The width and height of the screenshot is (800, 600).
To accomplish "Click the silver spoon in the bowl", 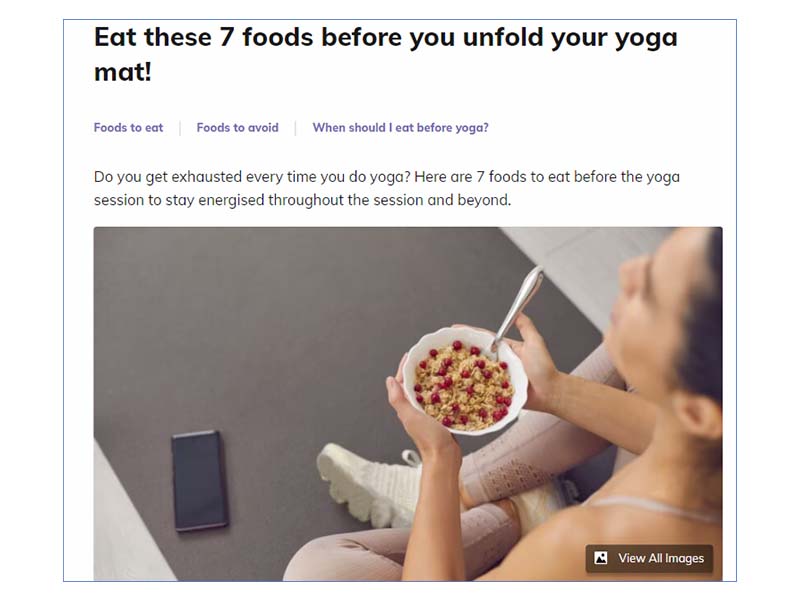I will (518, 308).
